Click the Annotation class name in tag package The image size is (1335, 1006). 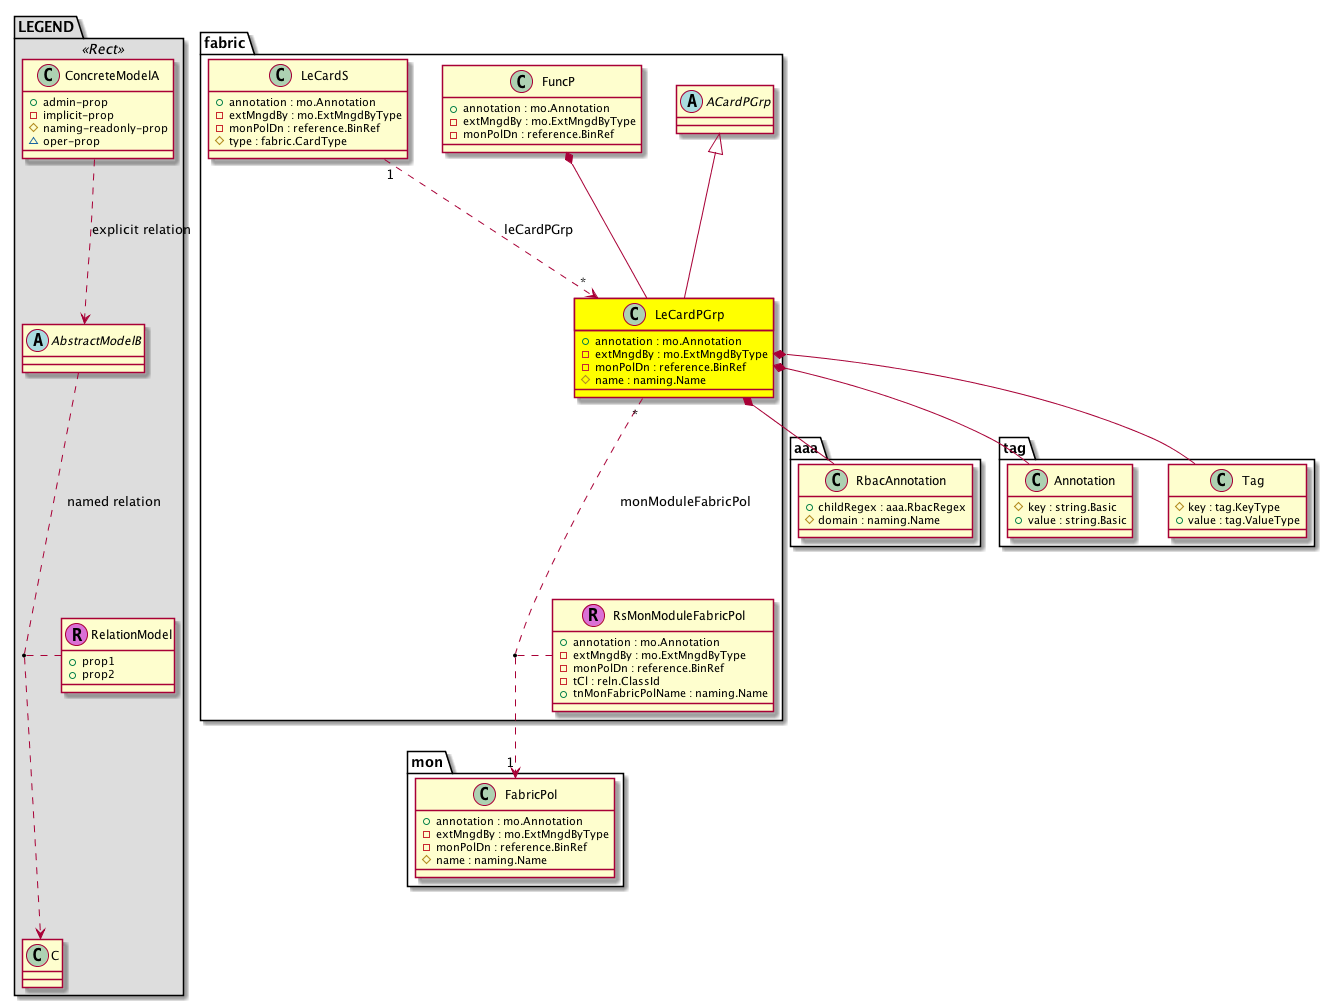coord(1084,481)
